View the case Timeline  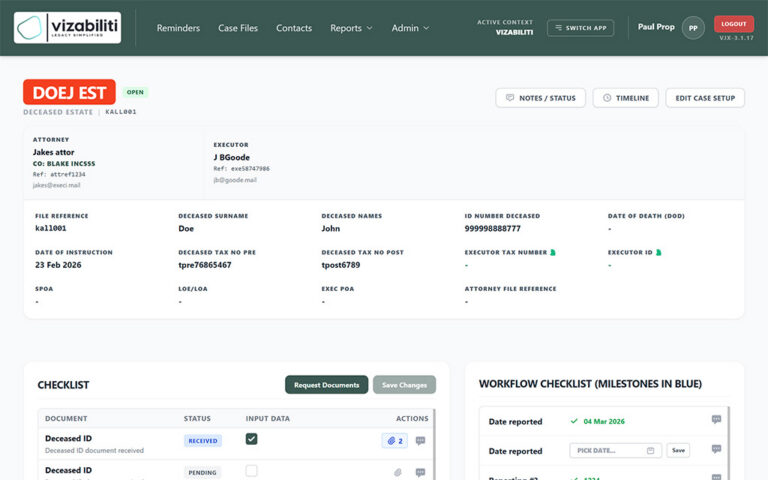(x=625, y=98)
